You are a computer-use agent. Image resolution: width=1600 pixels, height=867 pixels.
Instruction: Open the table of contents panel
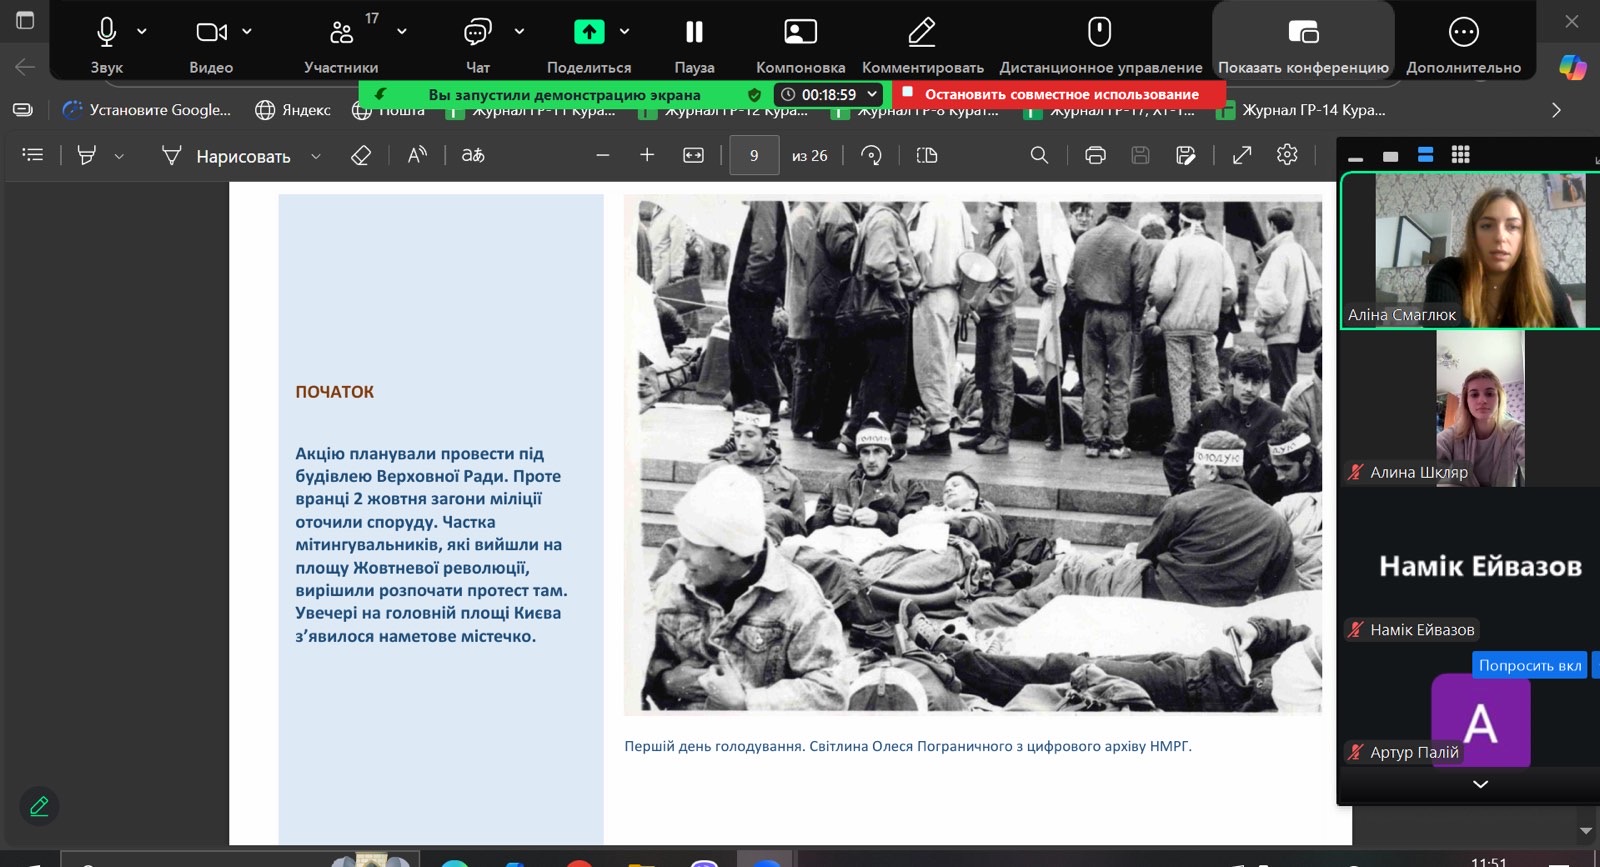pyautogui.click(x=33, y=155)
